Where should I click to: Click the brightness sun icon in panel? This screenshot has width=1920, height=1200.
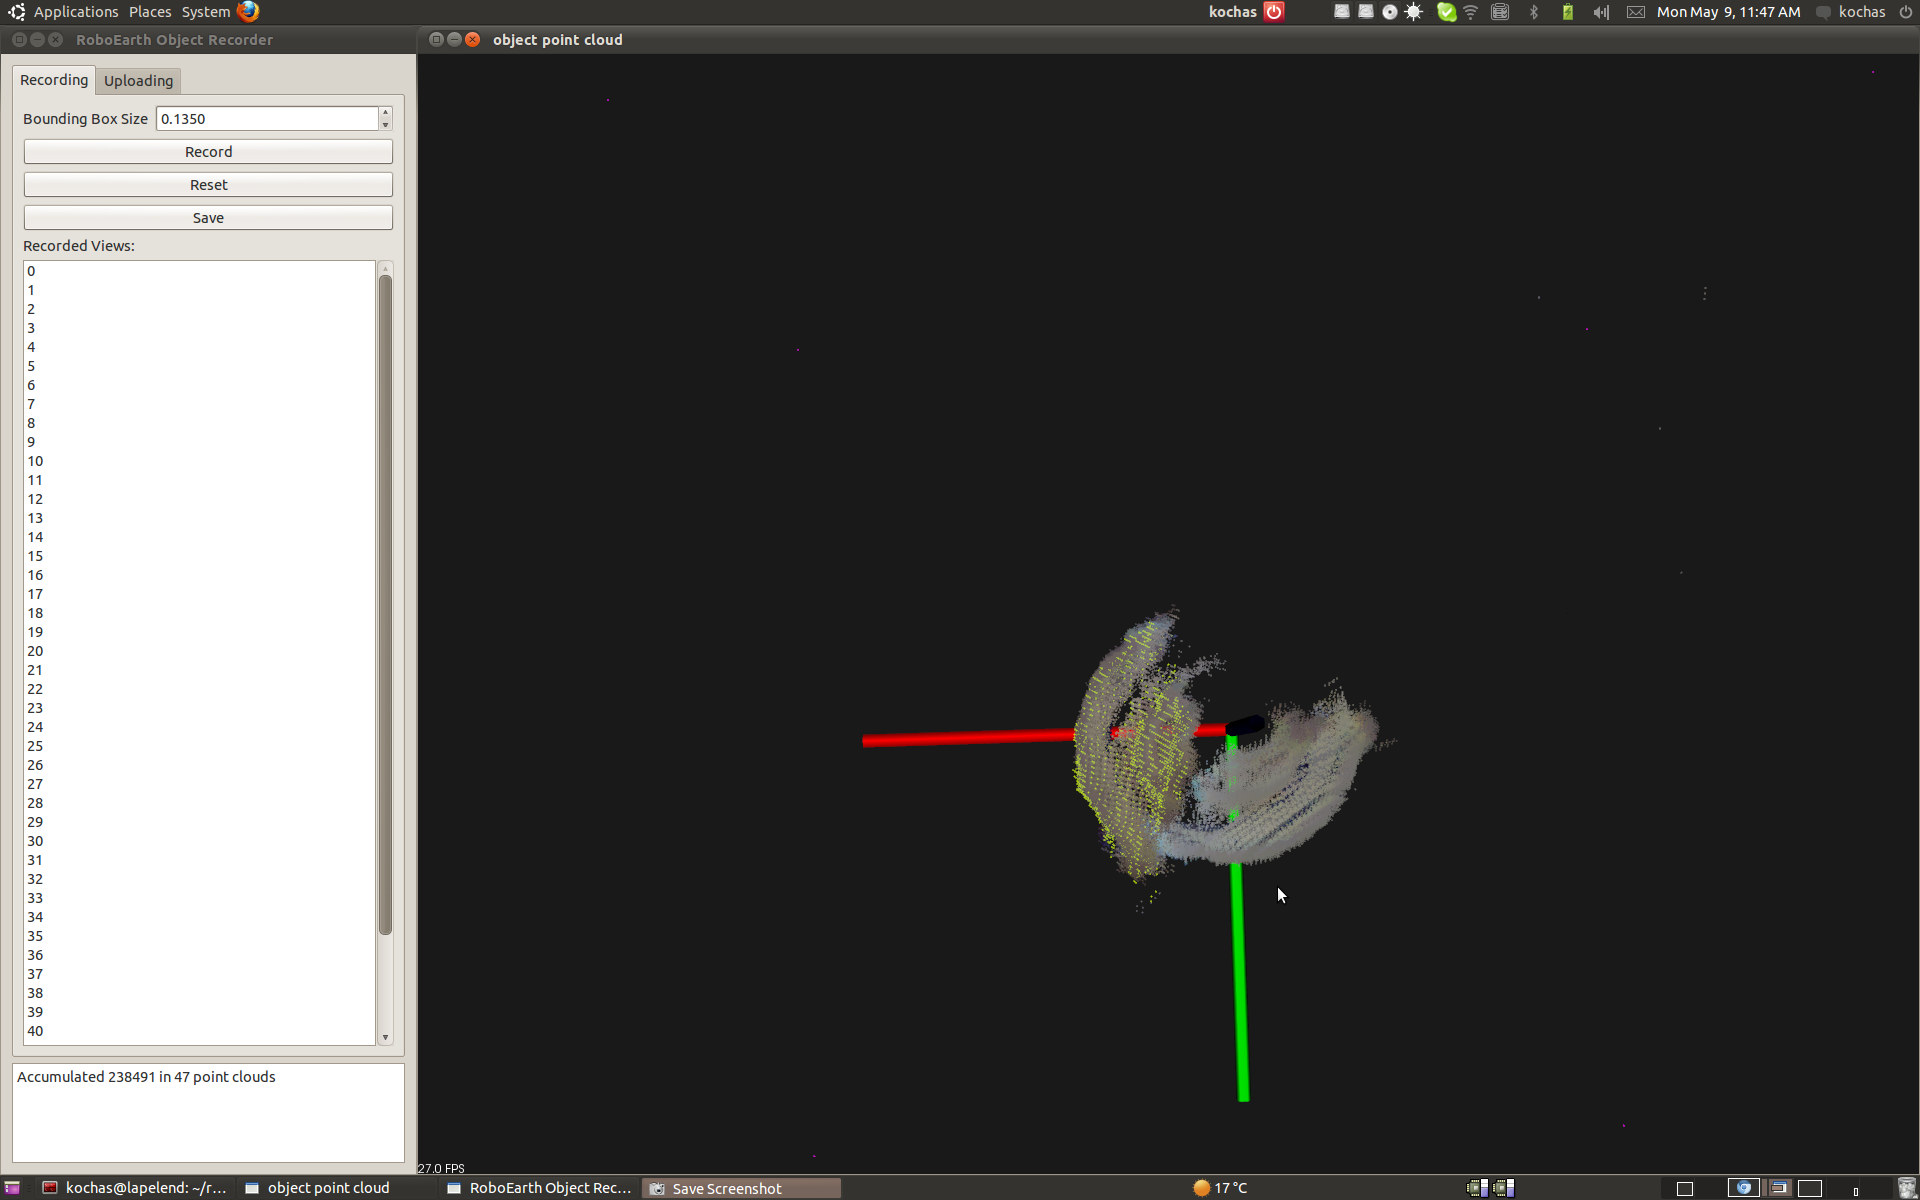pos(1414,12)
